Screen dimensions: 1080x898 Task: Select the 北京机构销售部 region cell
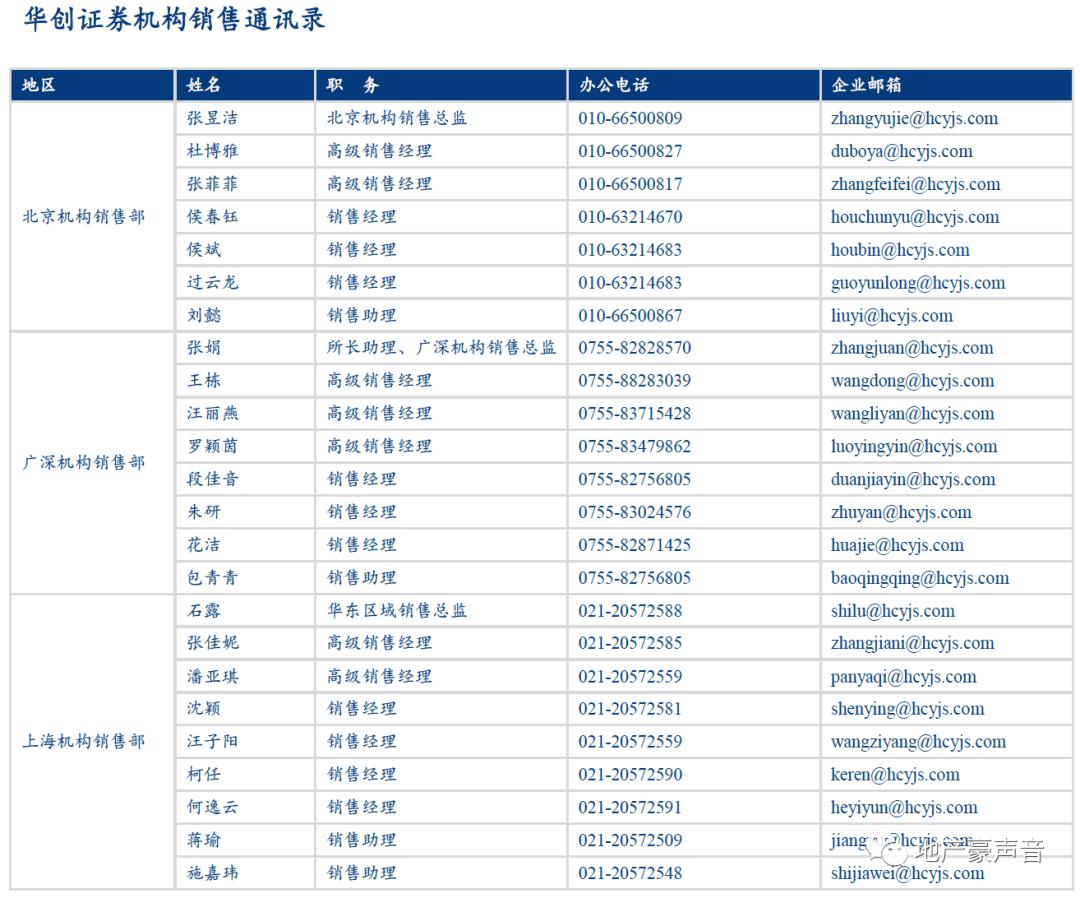(92, 217)
